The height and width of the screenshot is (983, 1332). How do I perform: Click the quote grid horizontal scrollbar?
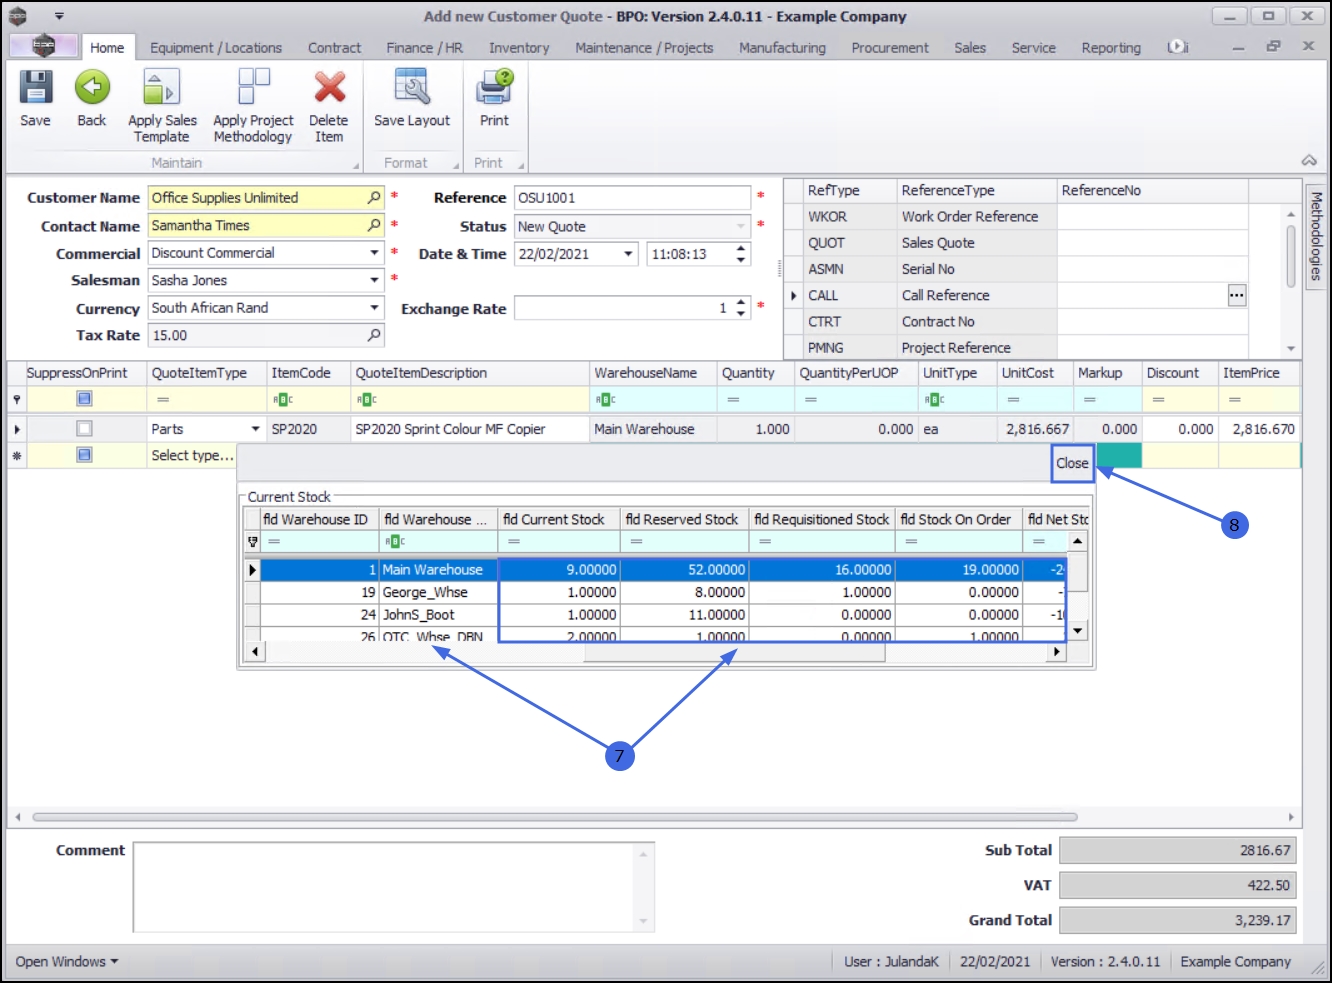point(554,817)
